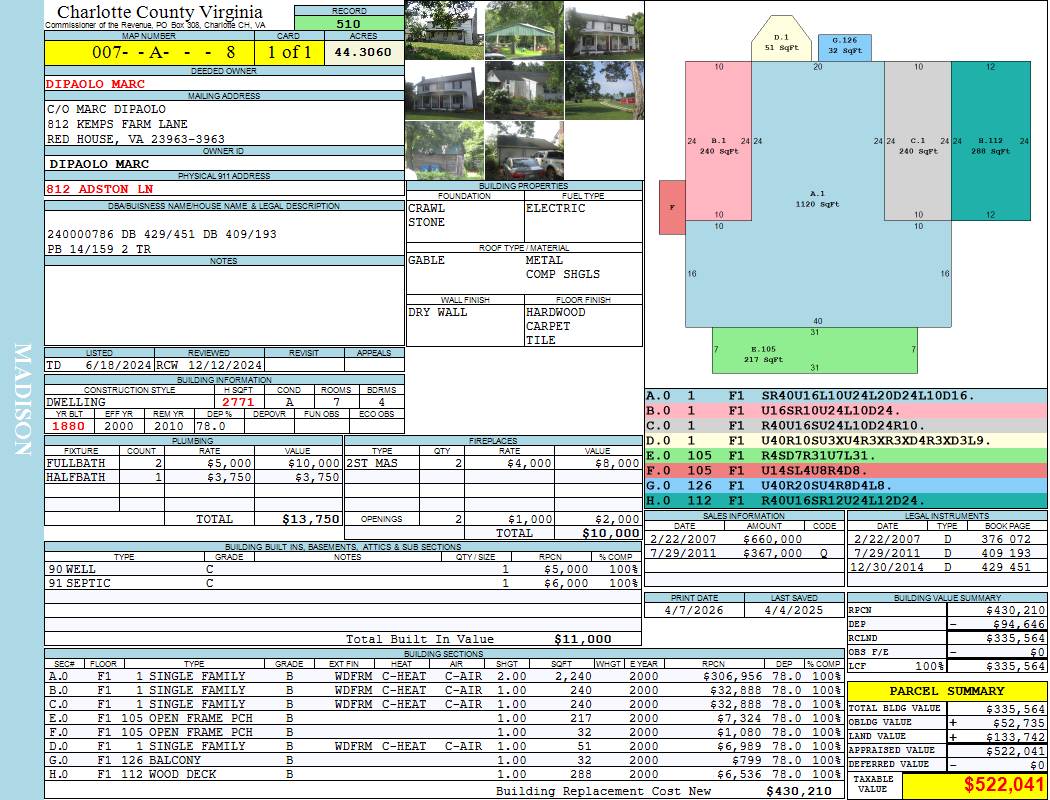Click the last saved date 4/4/2025

click(794, 610)
